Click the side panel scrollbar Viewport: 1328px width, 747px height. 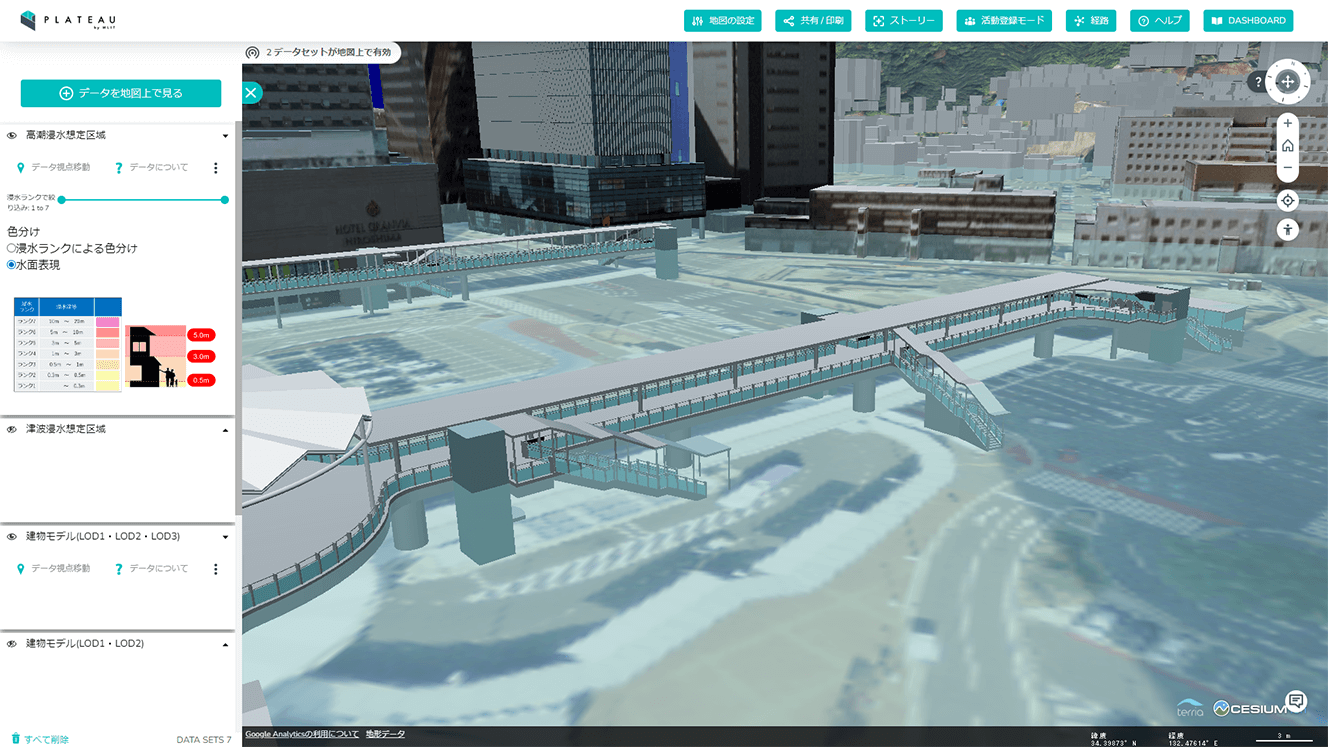238,320
